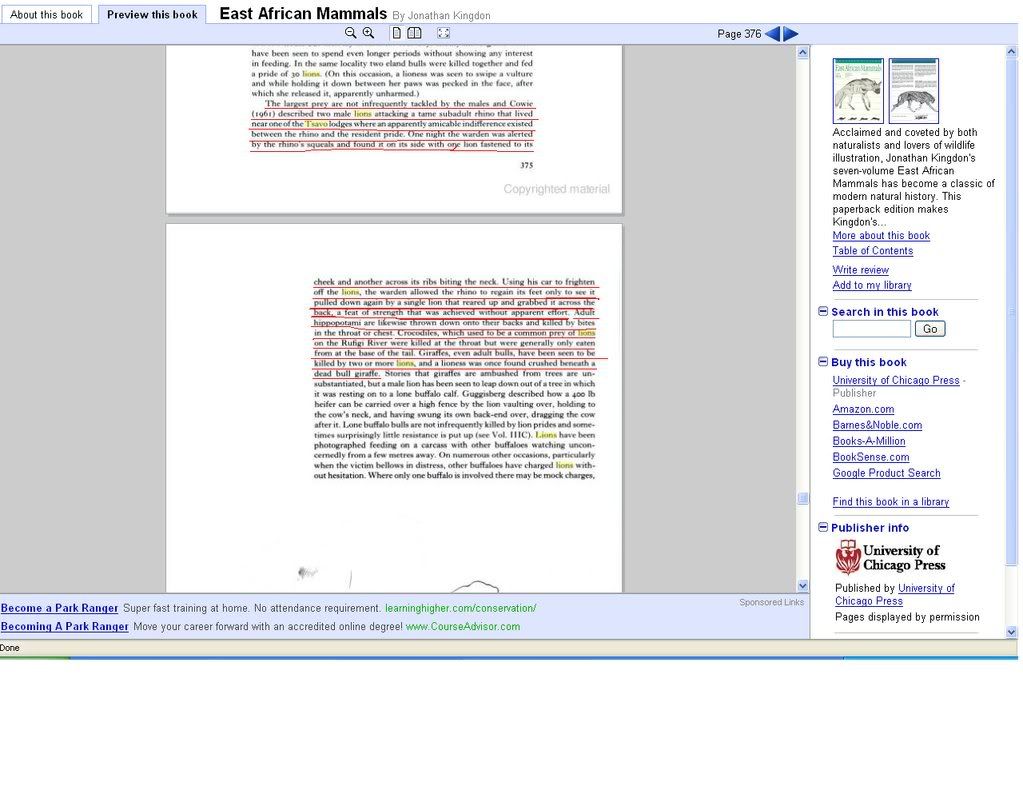The width and height of the screenshot is (1023, 798).
Task: Toggle fullscreen view icon
Action: (x=443, y=33)
